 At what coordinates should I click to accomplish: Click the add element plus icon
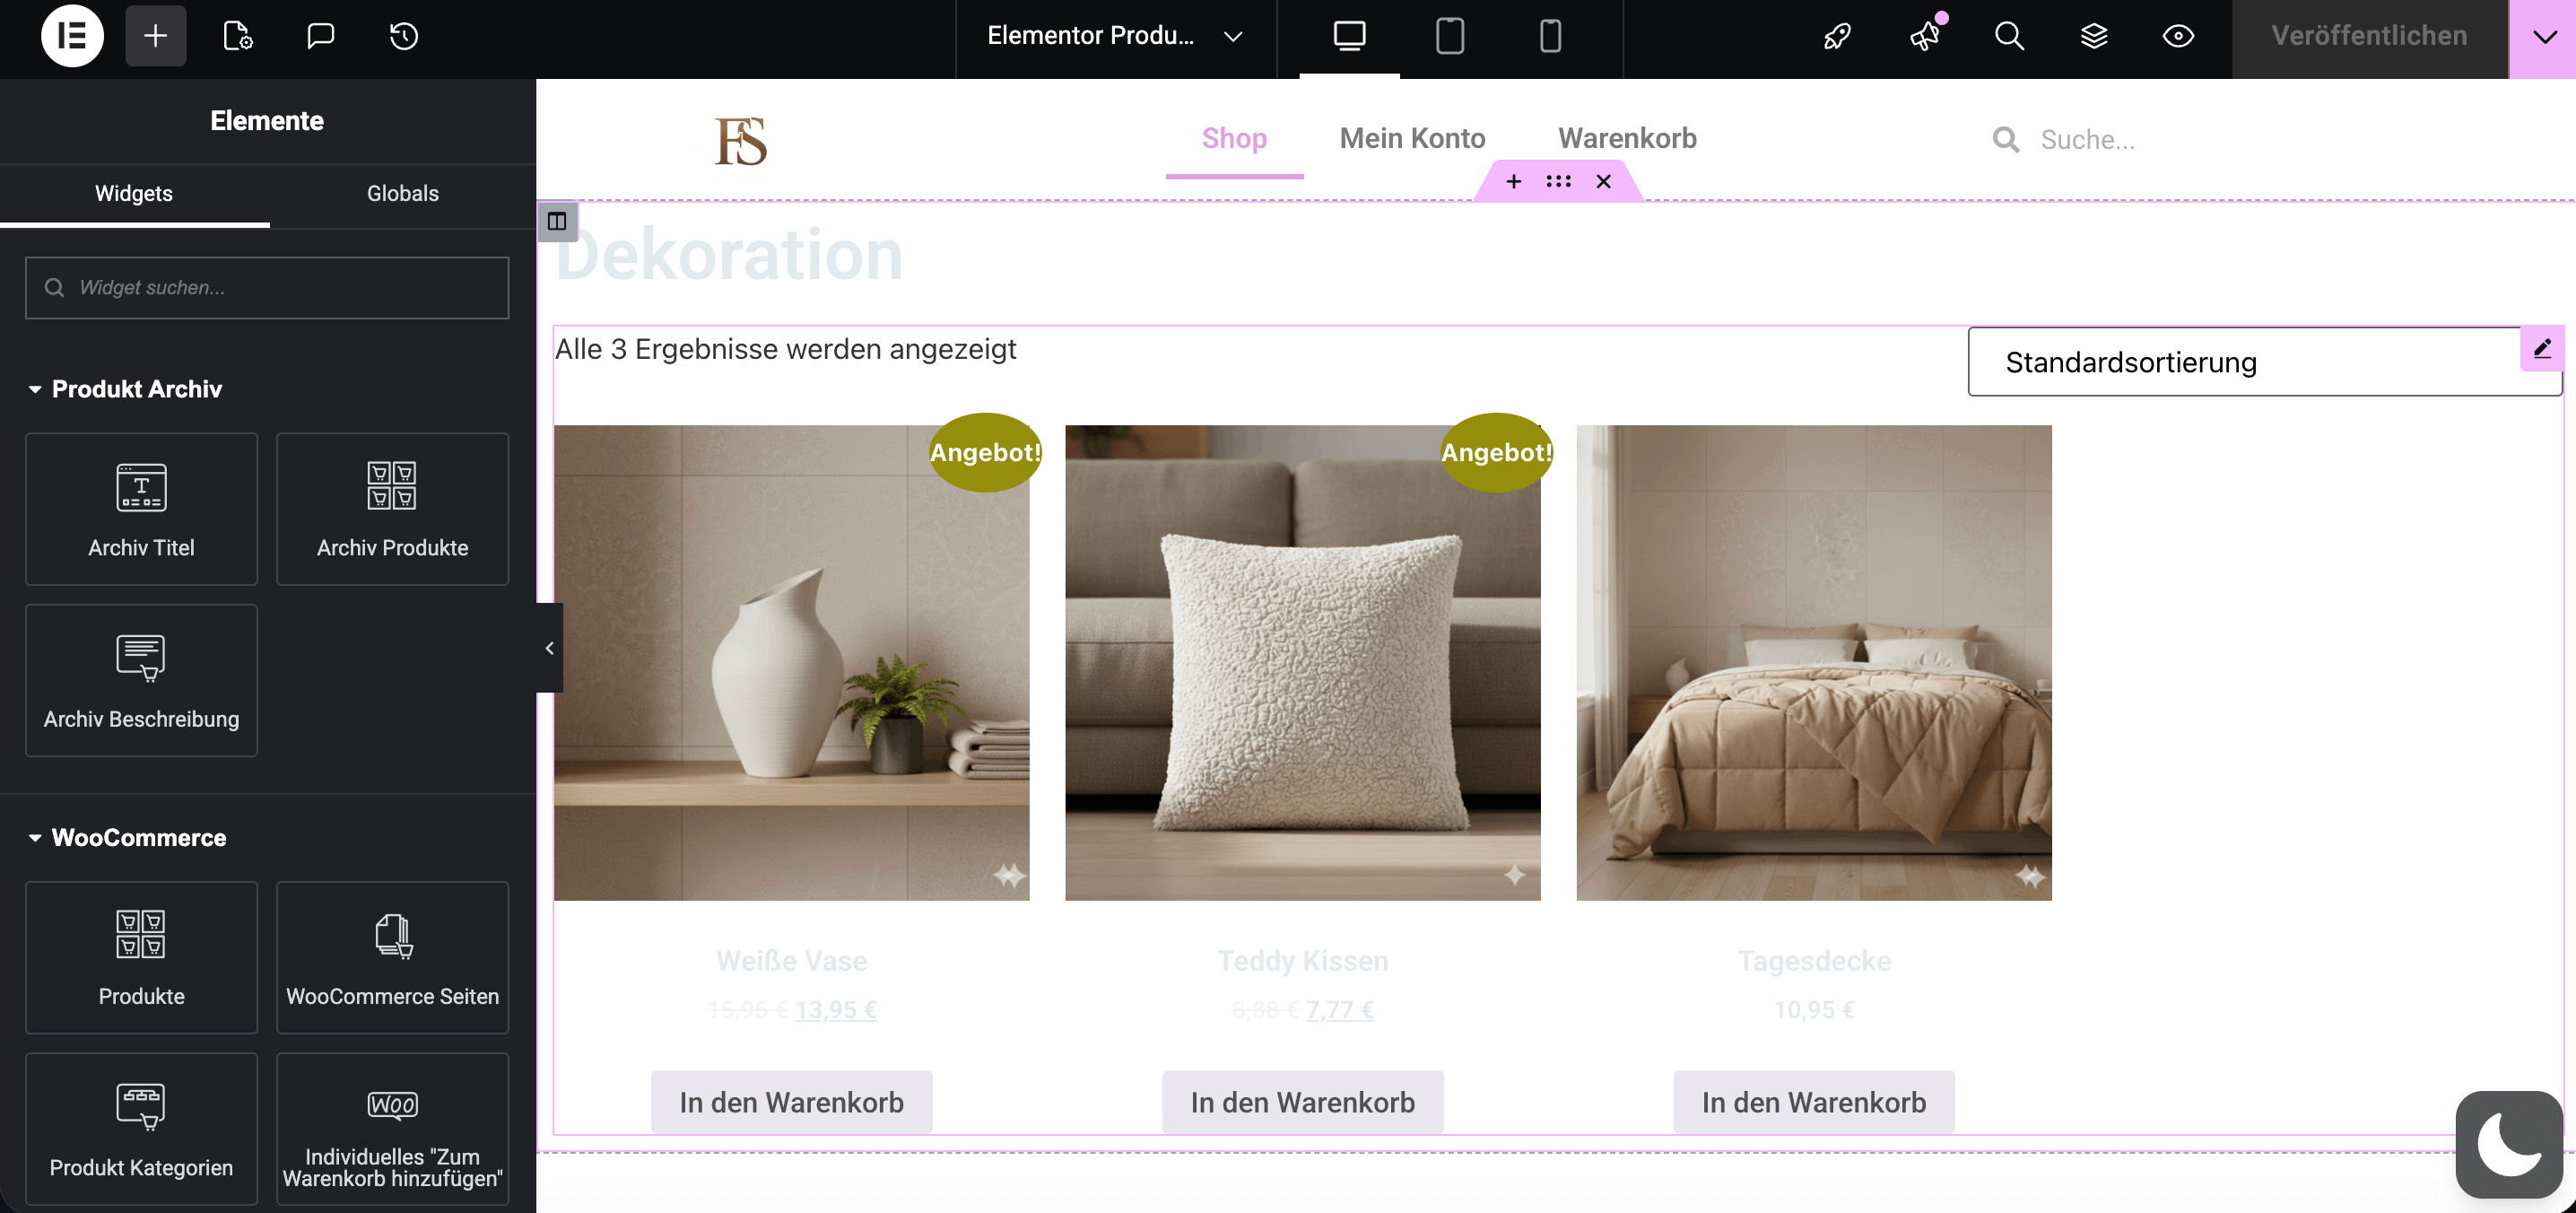[x=155, y=37]
